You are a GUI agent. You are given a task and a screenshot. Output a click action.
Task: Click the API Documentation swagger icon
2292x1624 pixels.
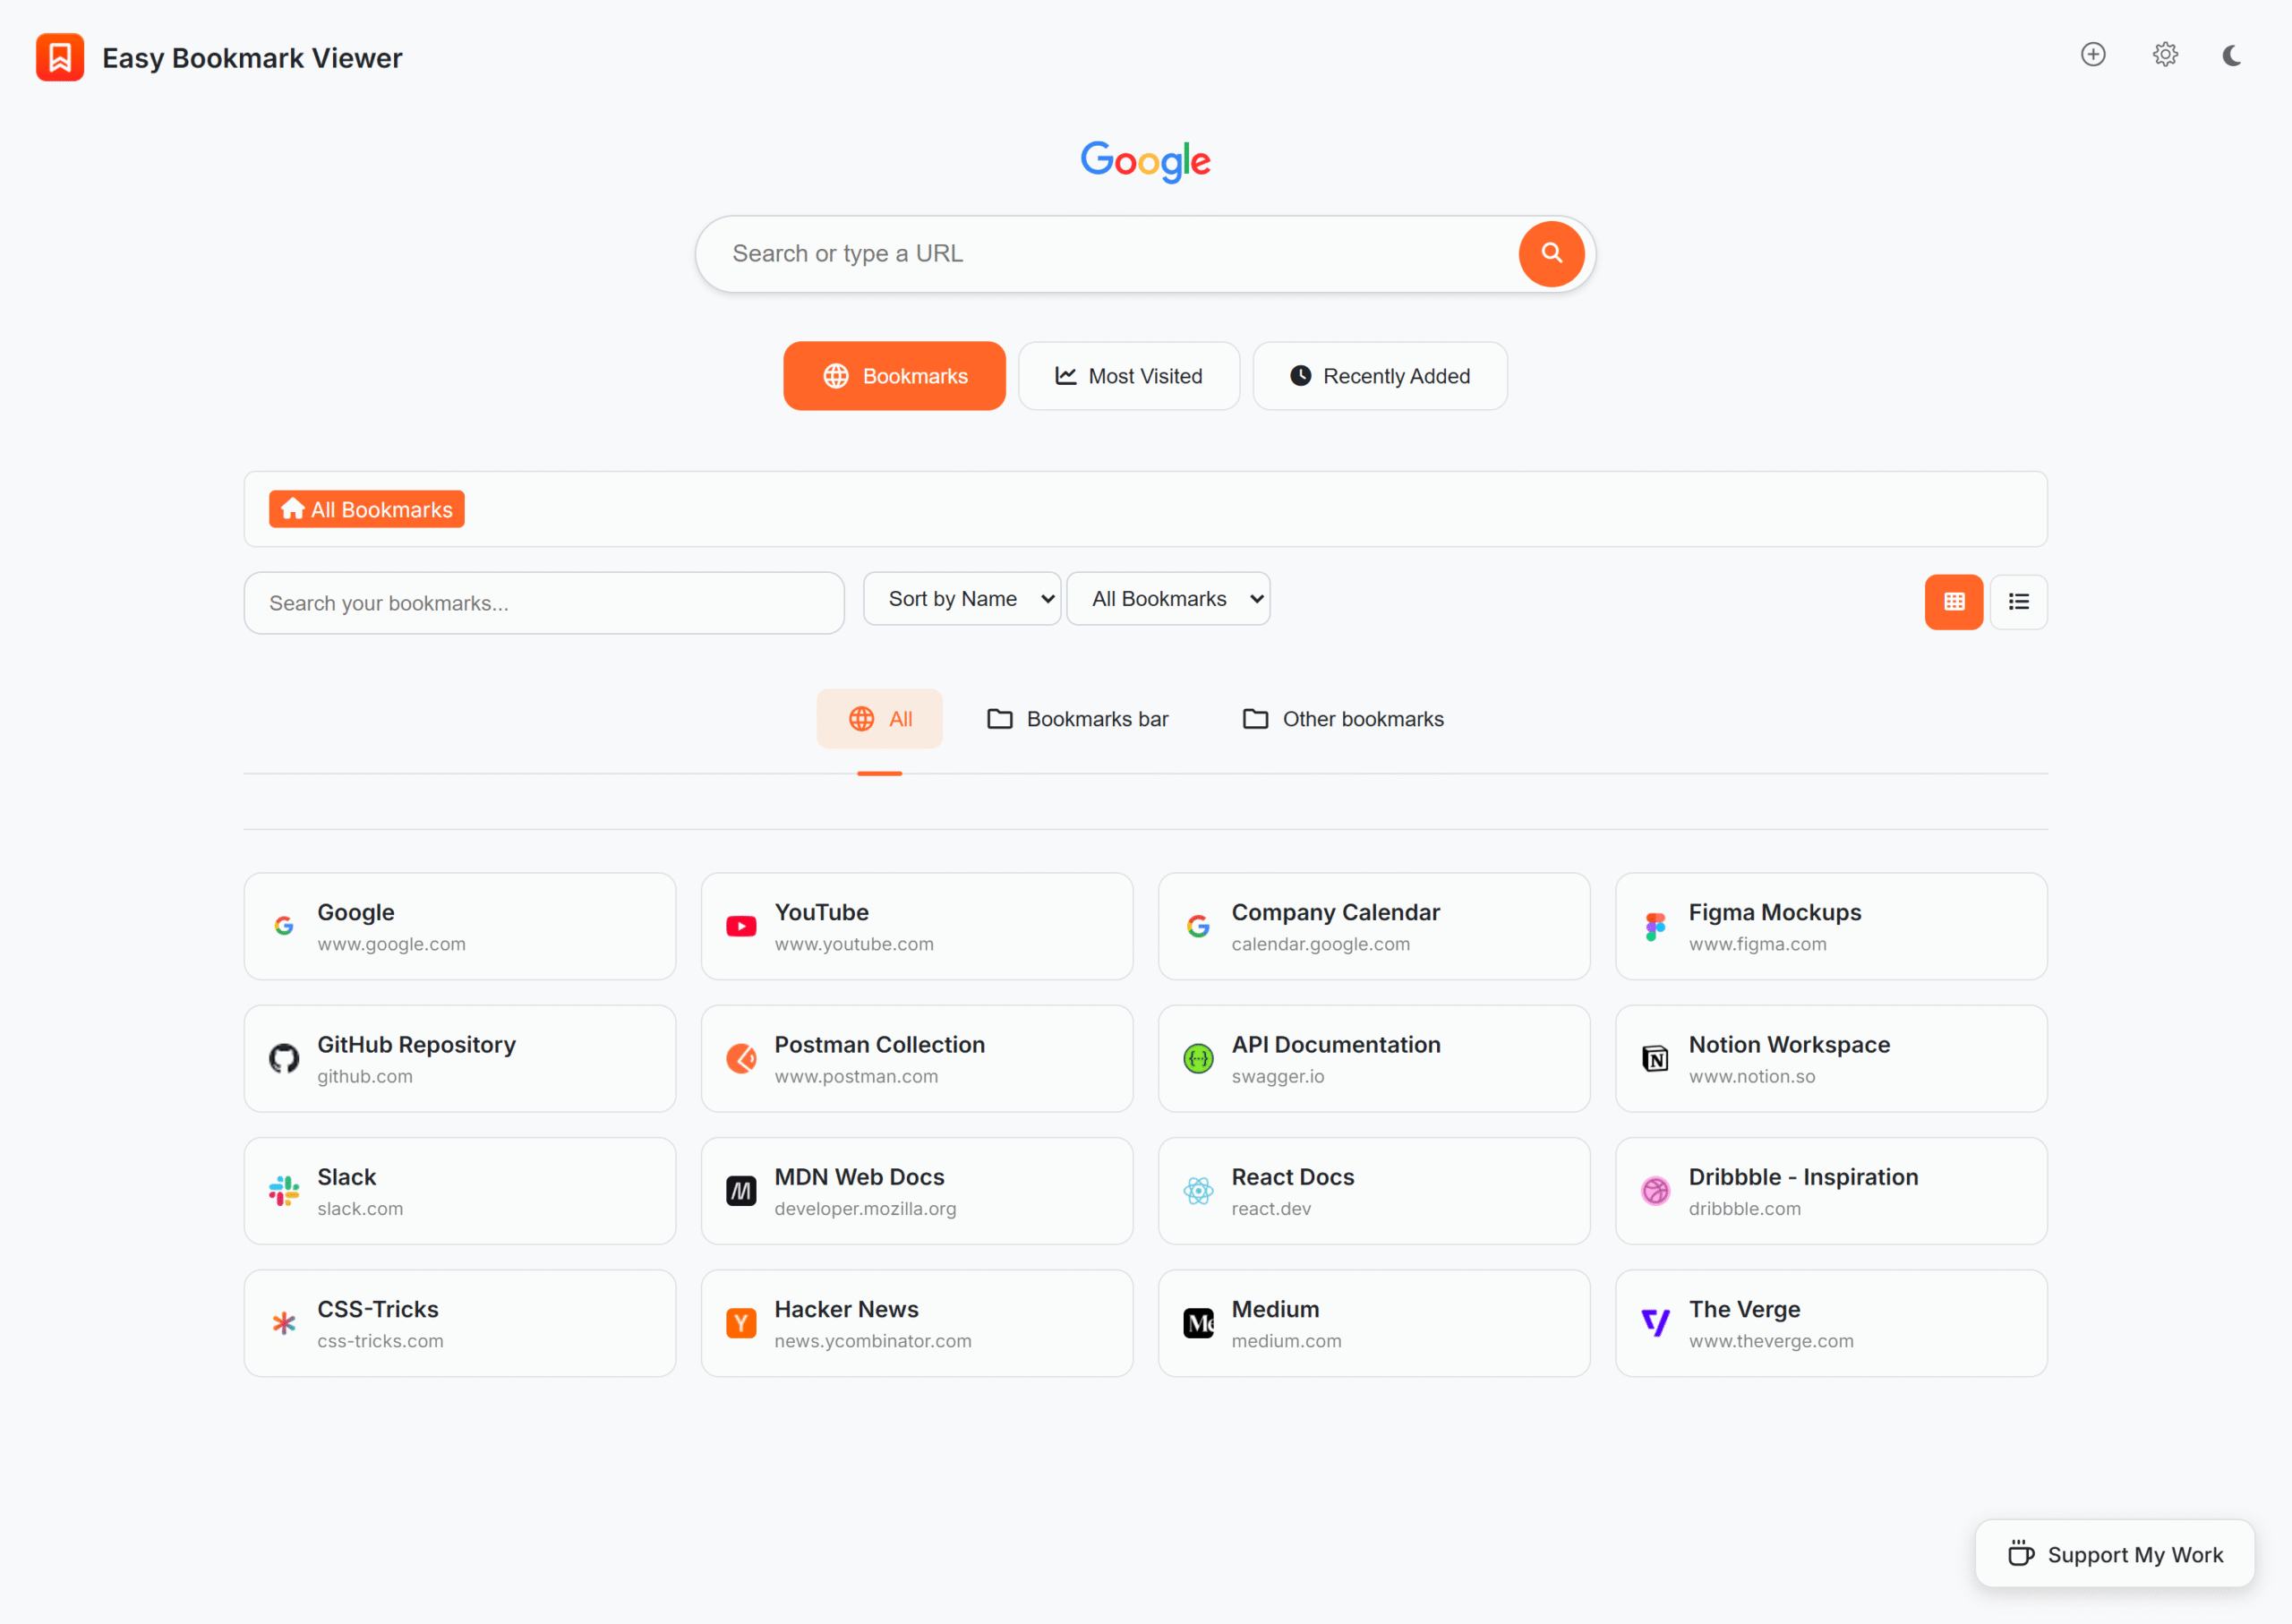click(x=1198, y=1058)
